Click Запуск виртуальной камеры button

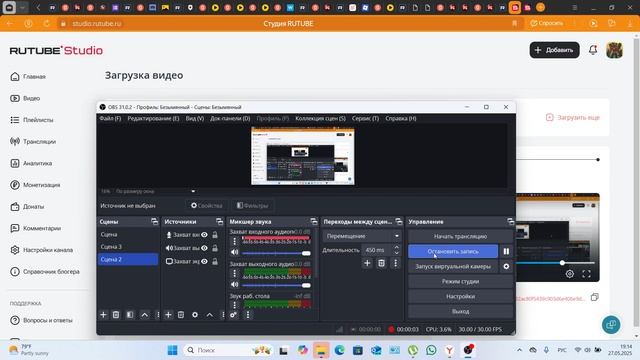click(453, 266)
